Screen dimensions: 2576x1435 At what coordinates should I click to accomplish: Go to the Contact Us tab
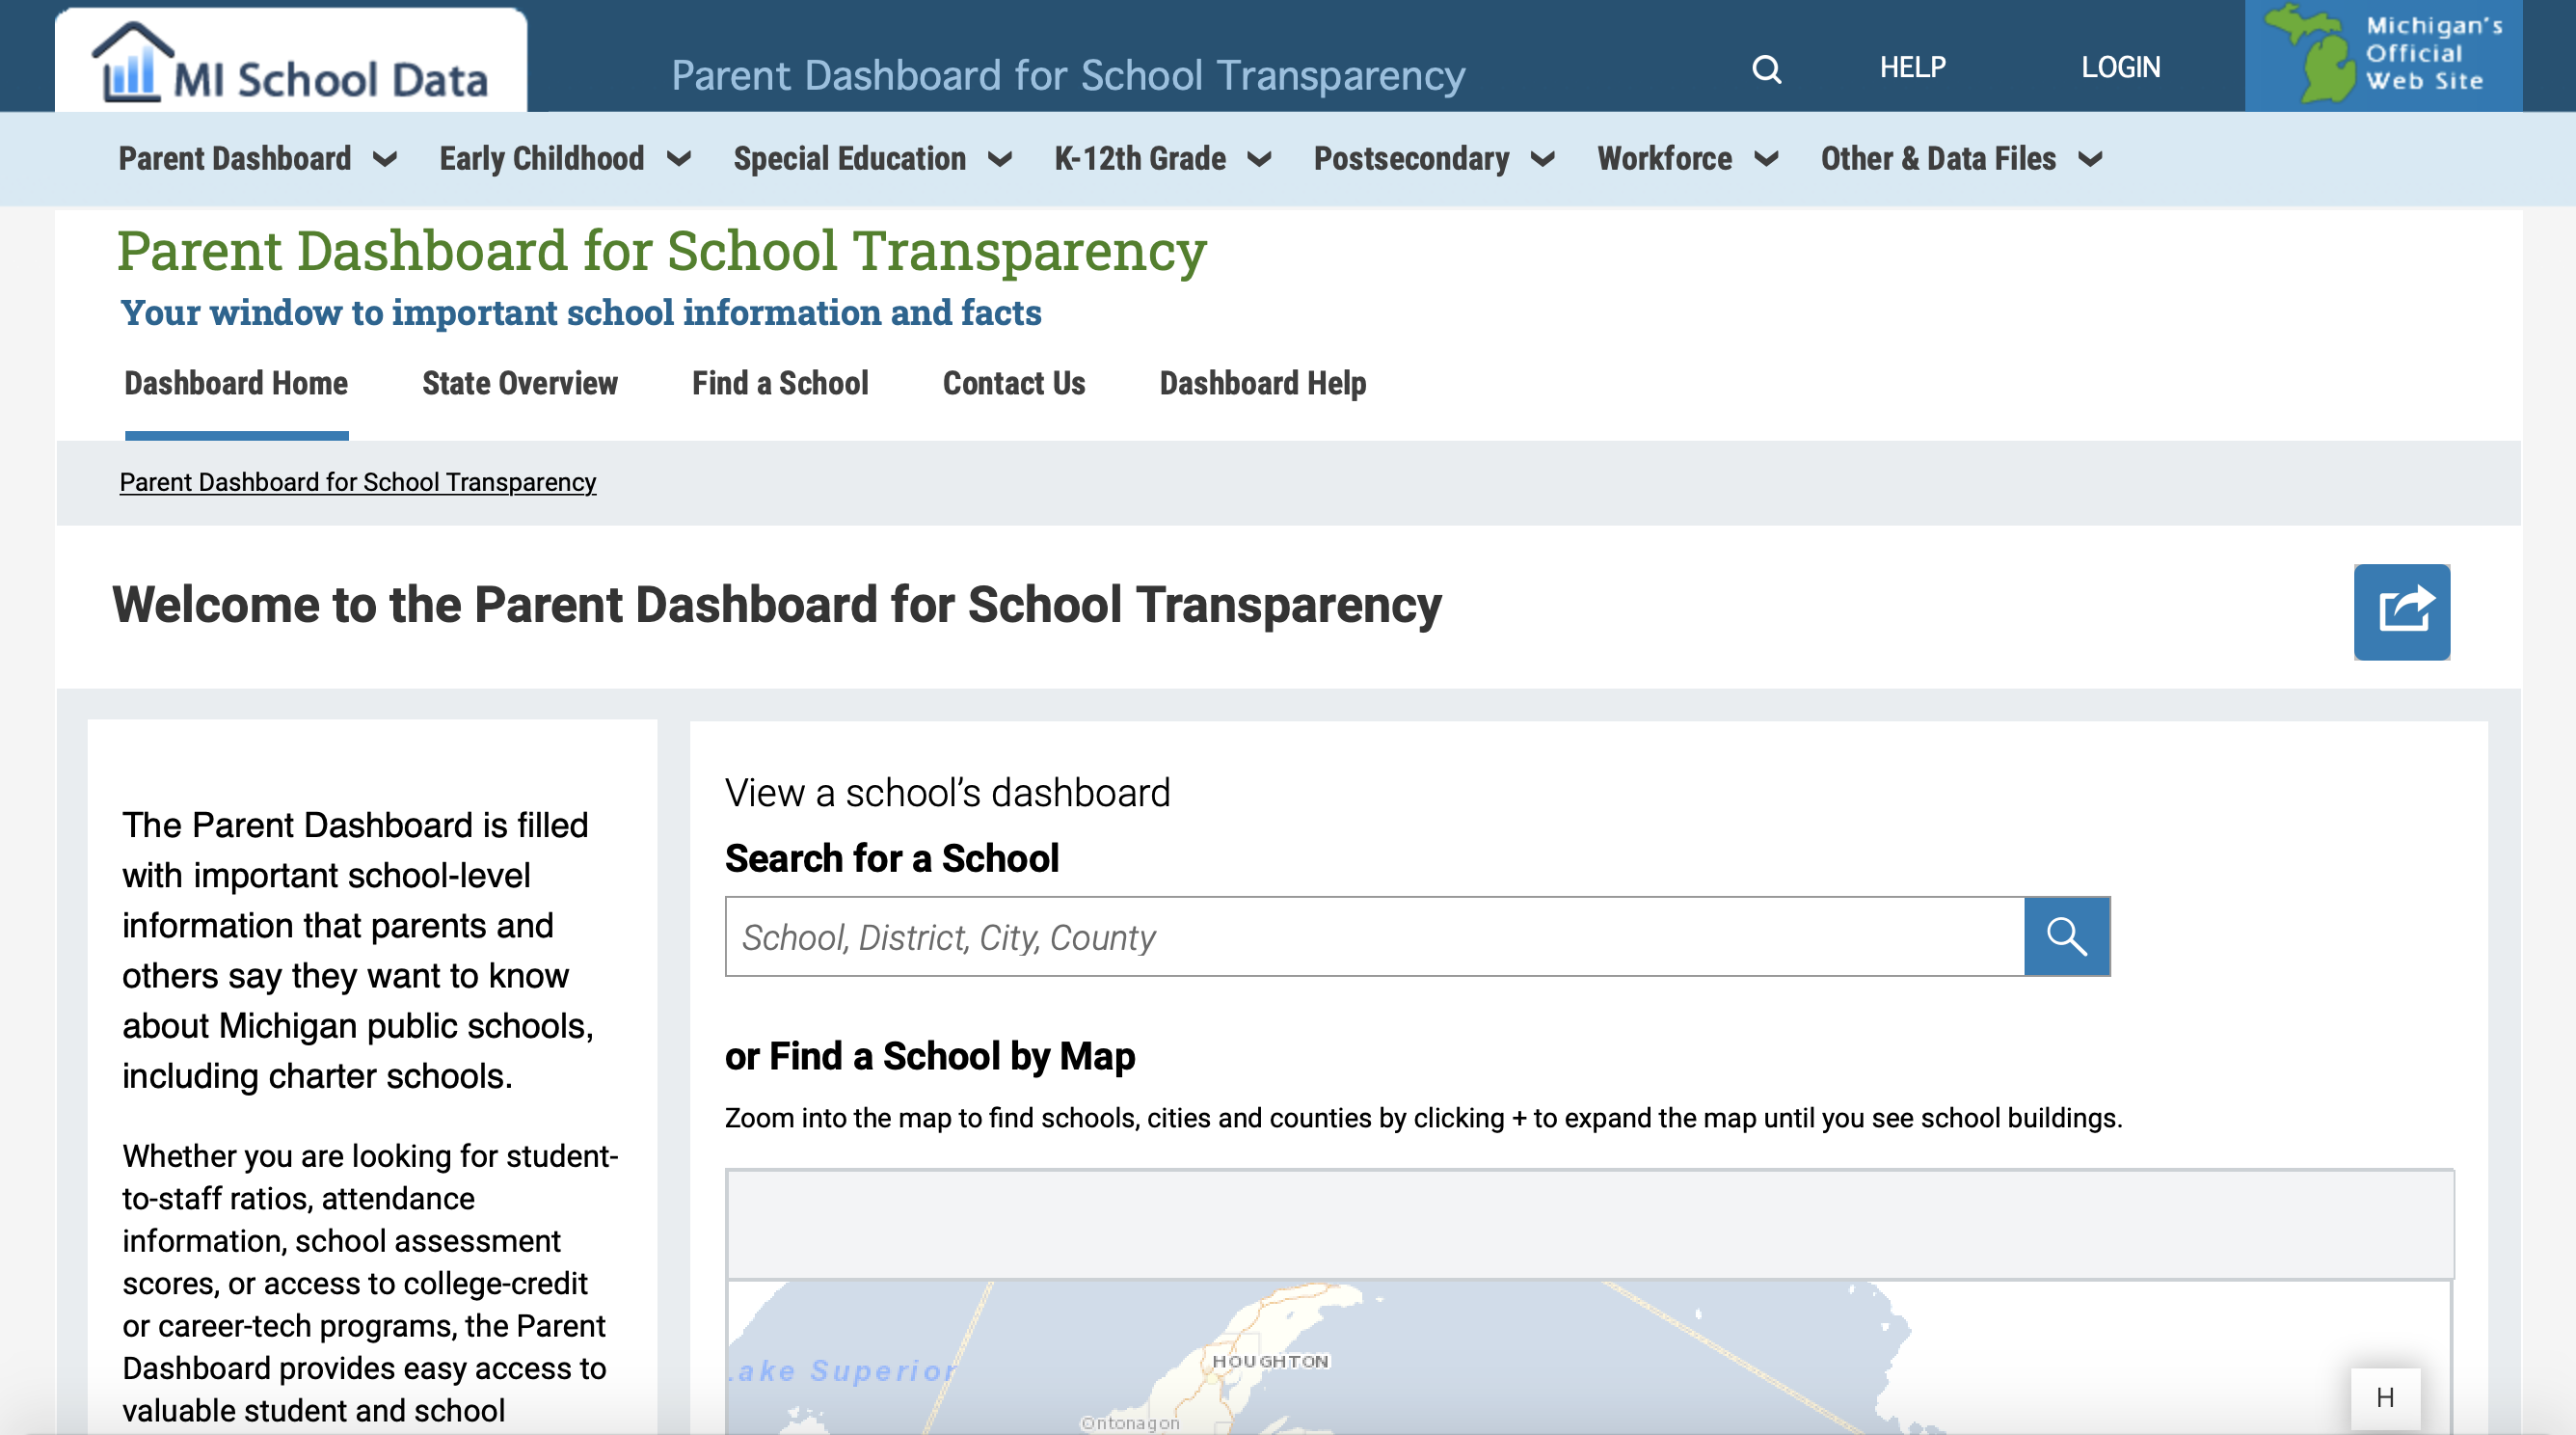pos(1013,383)
